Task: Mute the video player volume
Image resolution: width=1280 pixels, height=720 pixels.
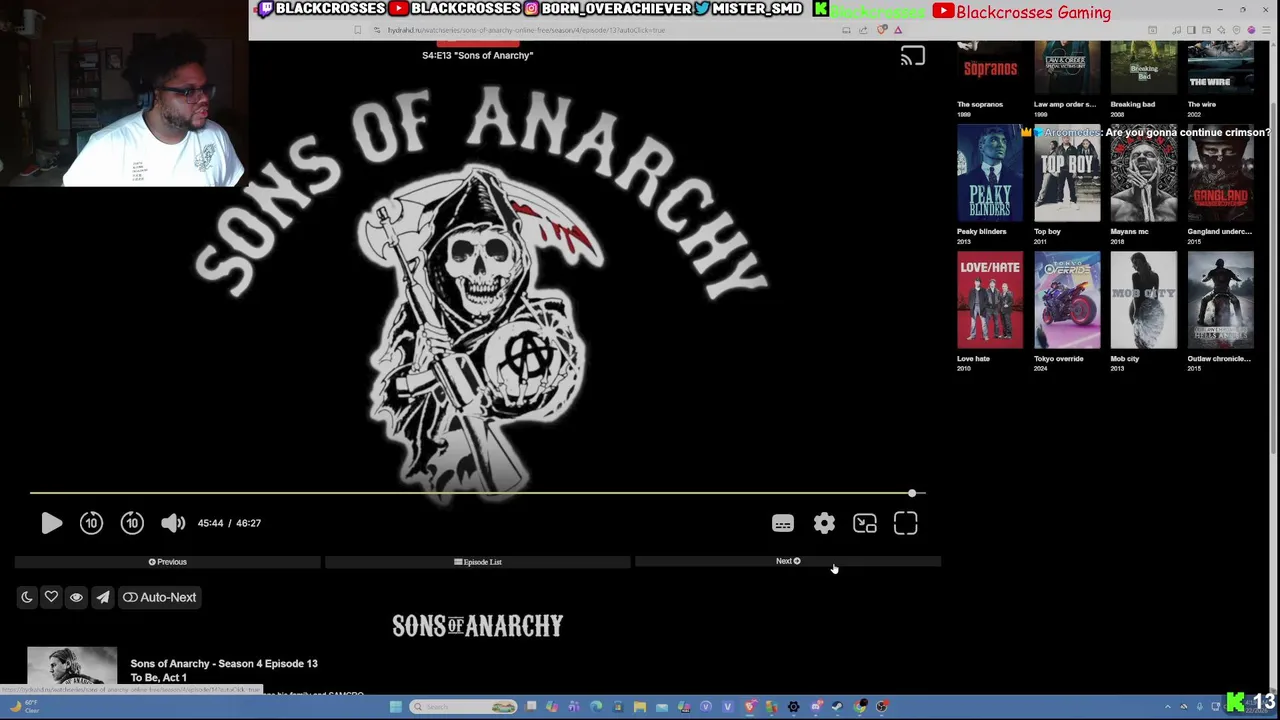Action: 173,523
